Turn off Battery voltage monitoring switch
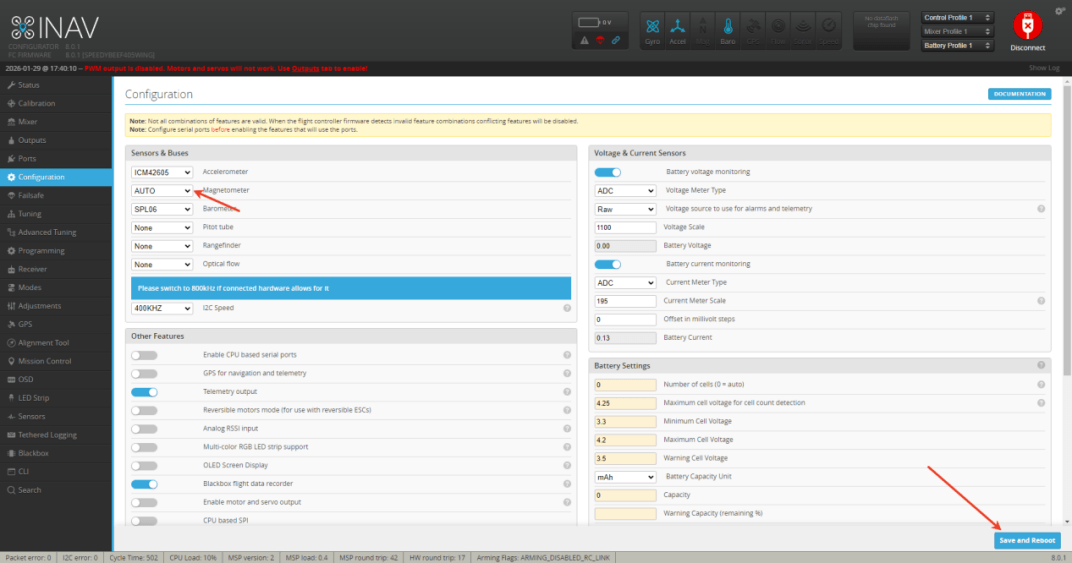The height and width of the screenshot is (563, 1072). click(608, 172)
